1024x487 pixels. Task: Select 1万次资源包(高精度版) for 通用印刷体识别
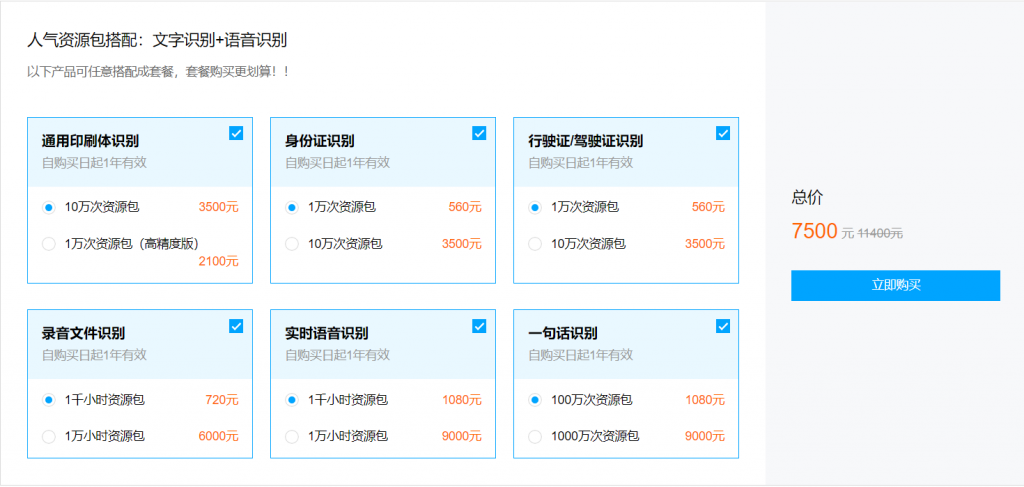[49, 243]
